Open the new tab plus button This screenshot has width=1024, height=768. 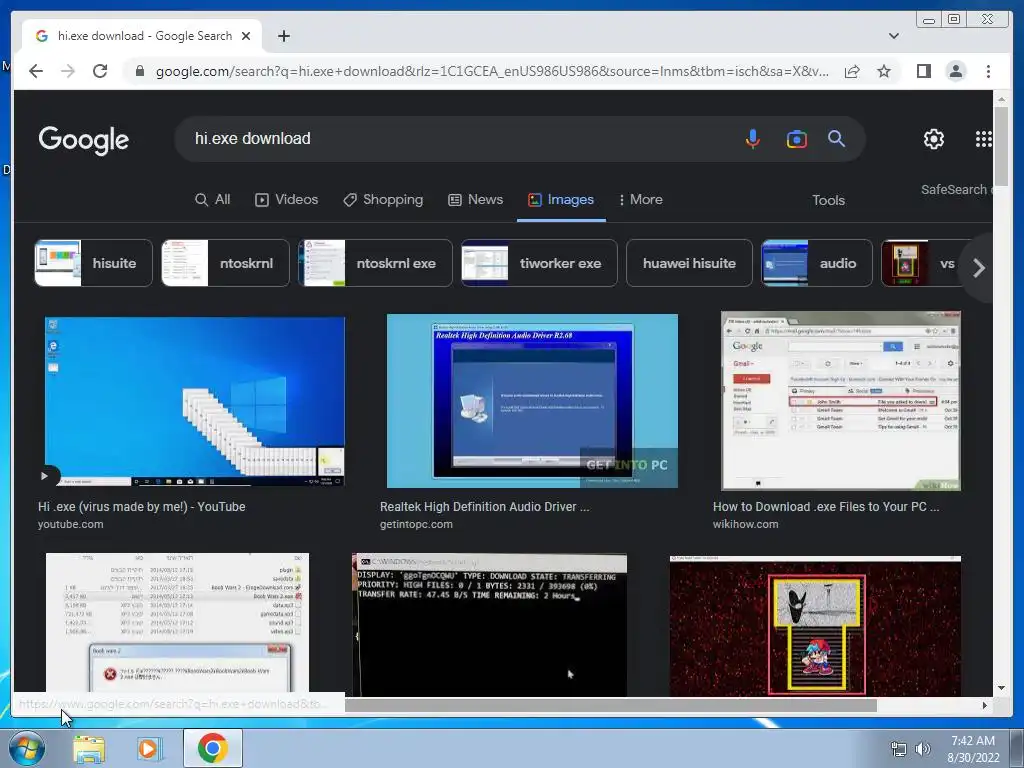[x=283, y=36]
